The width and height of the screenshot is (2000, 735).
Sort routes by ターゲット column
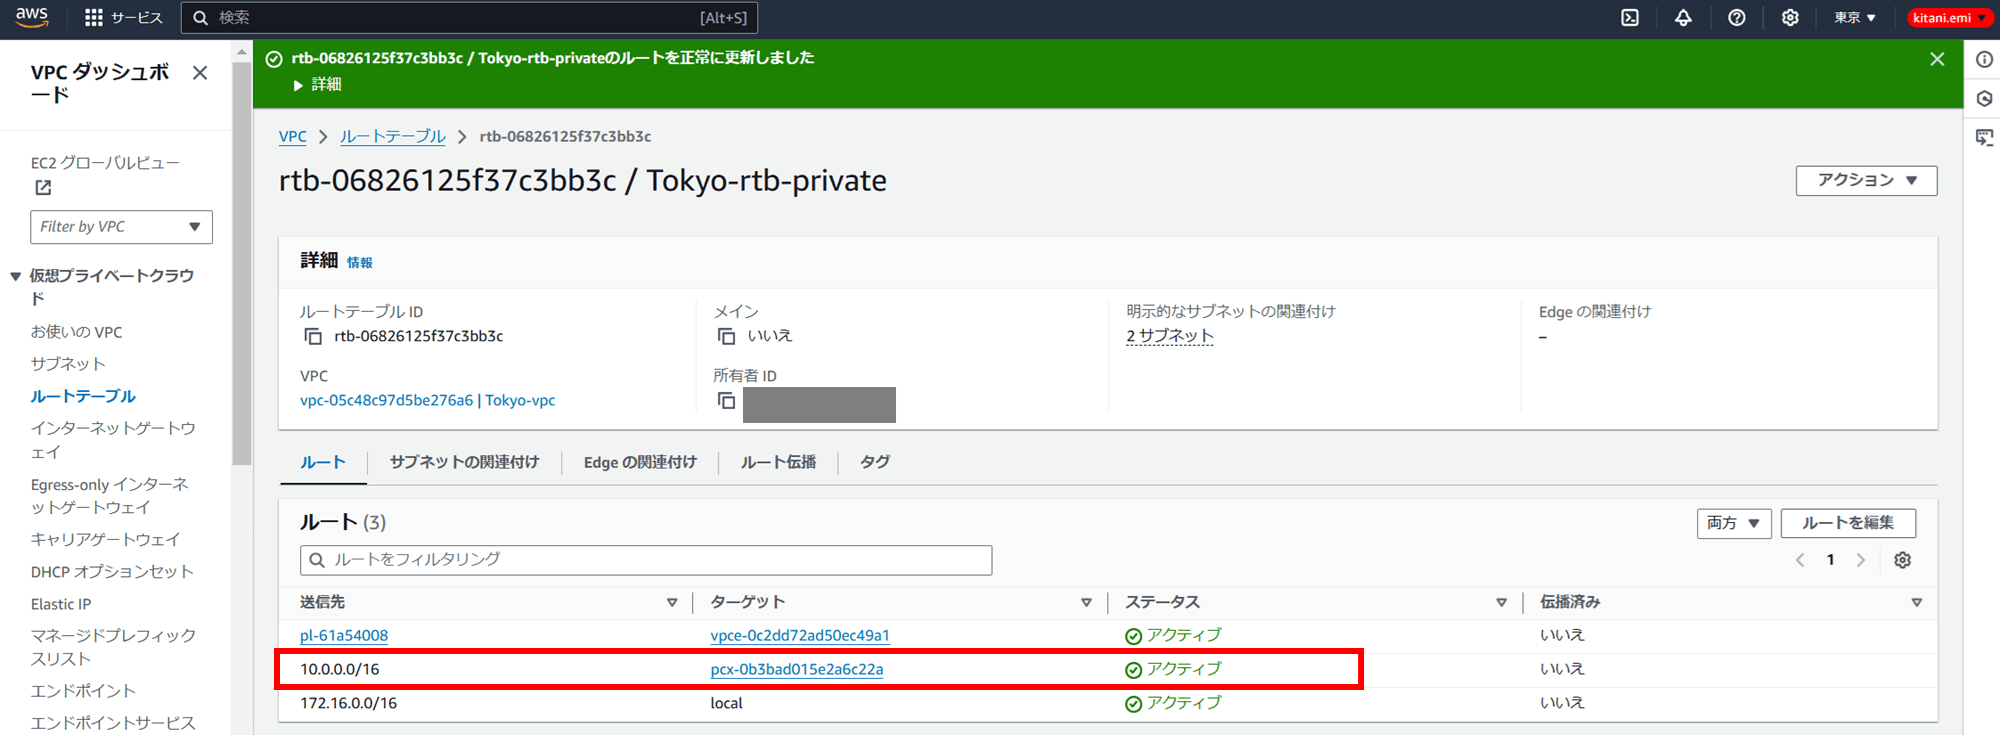point(1086,603)
